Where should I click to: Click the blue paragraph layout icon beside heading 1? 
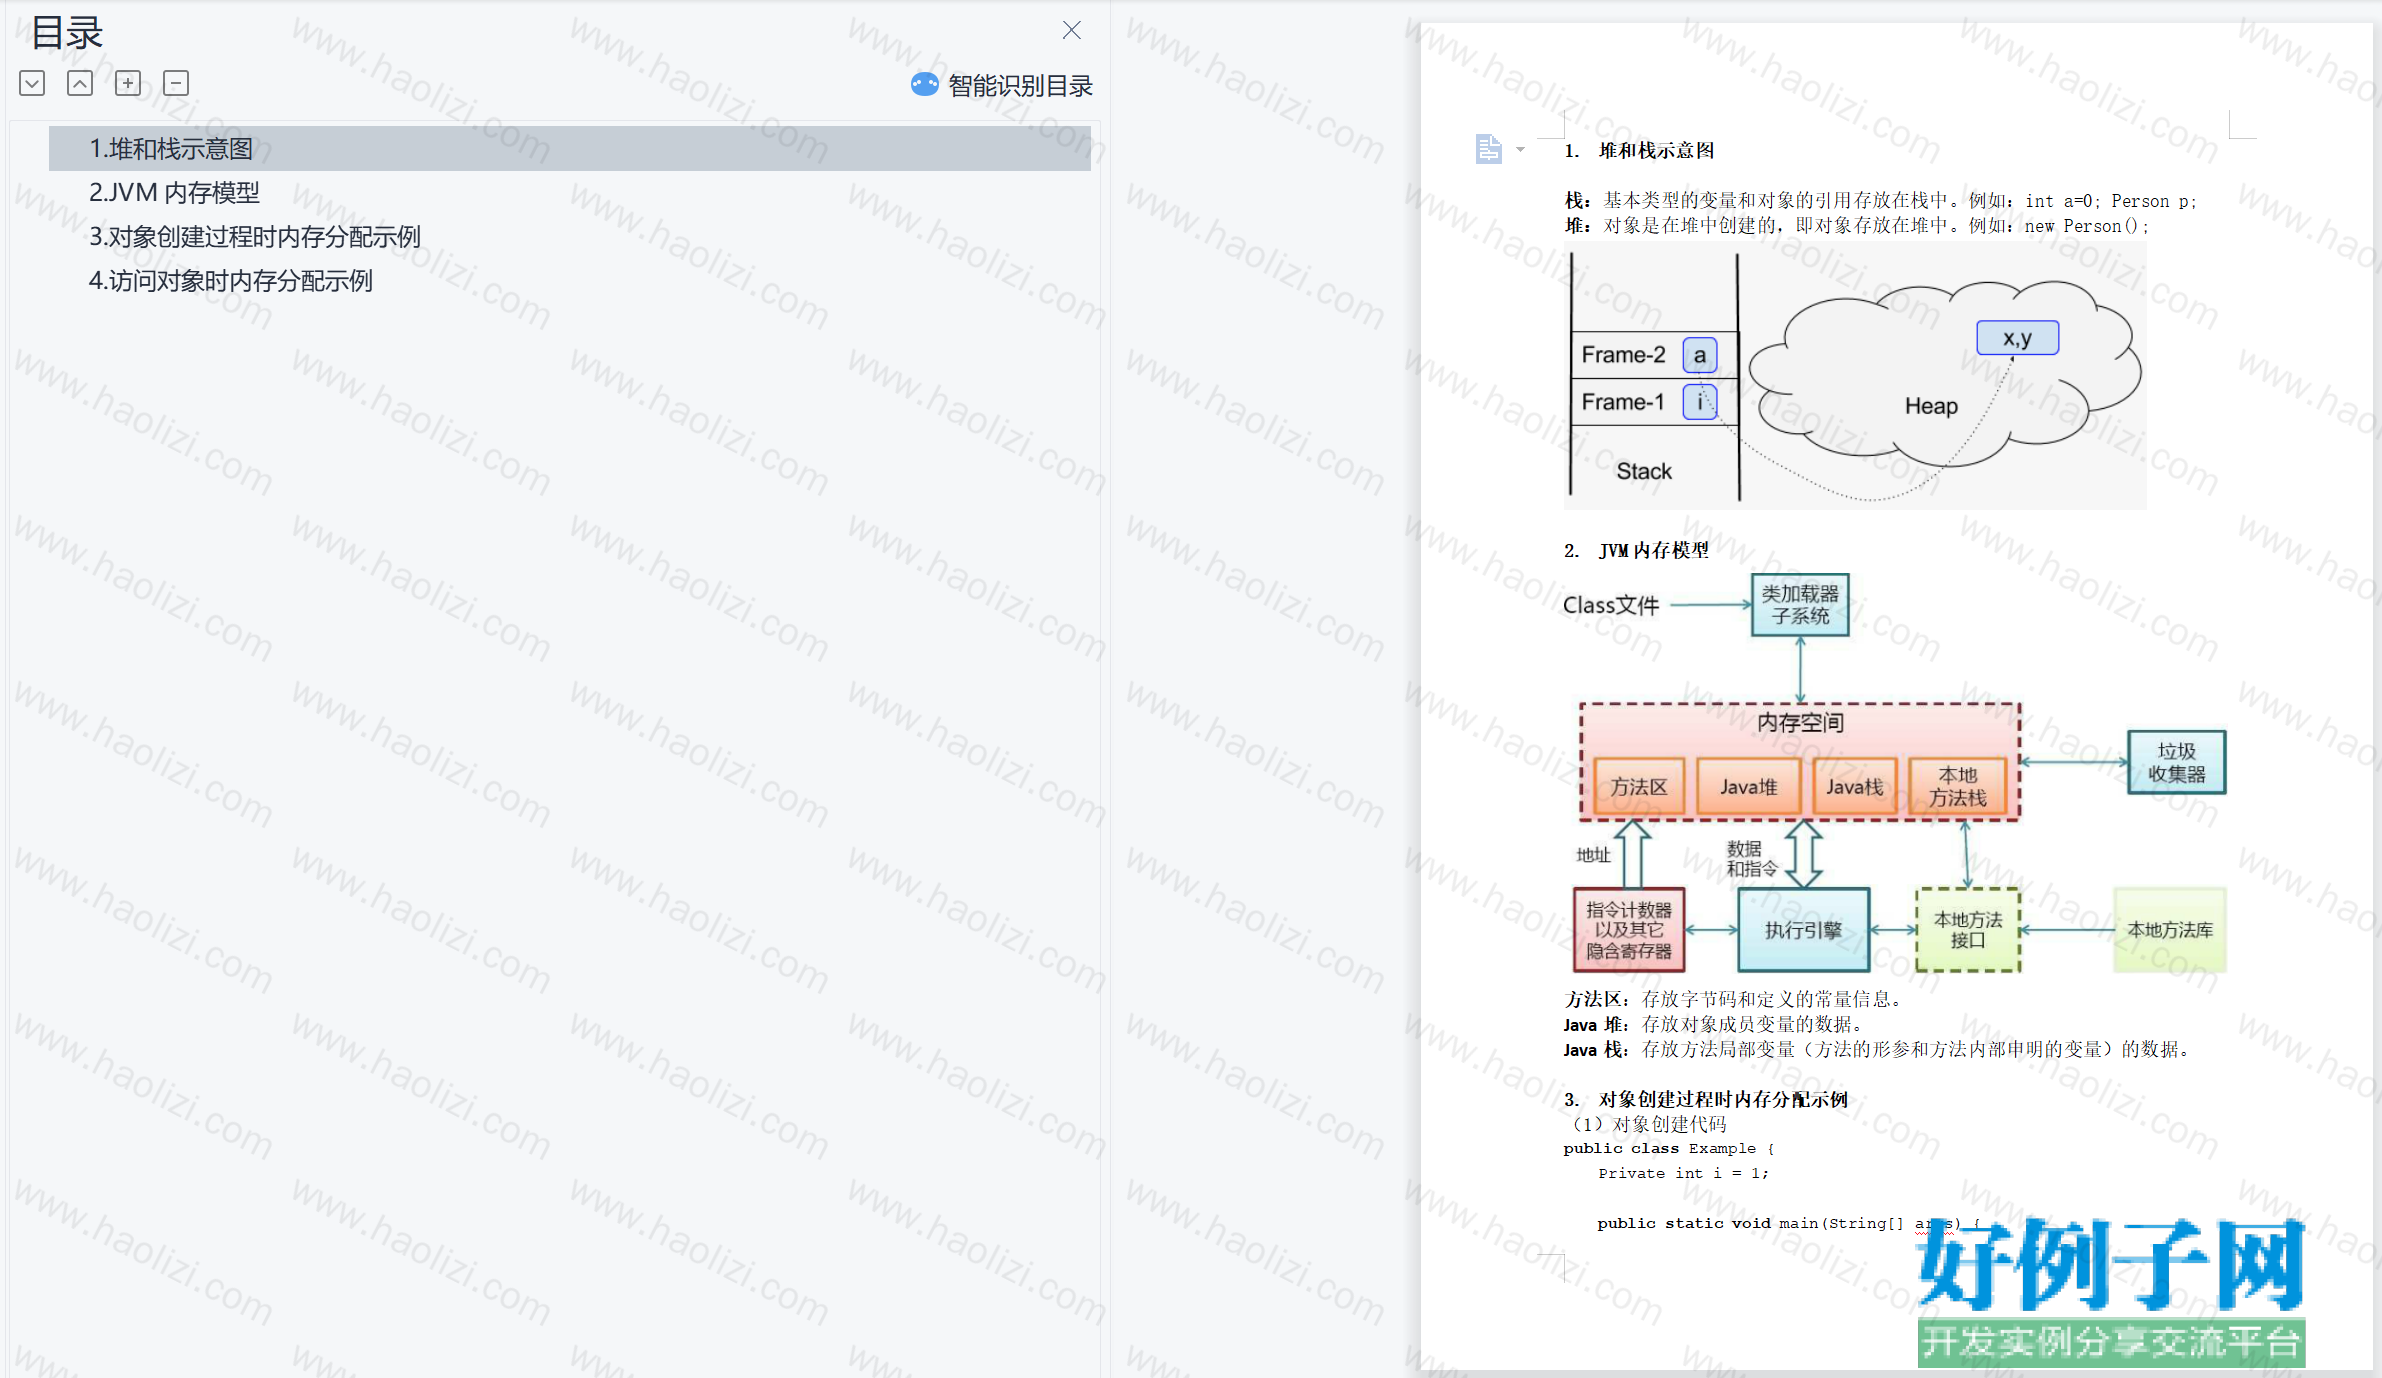(1488, 149)
